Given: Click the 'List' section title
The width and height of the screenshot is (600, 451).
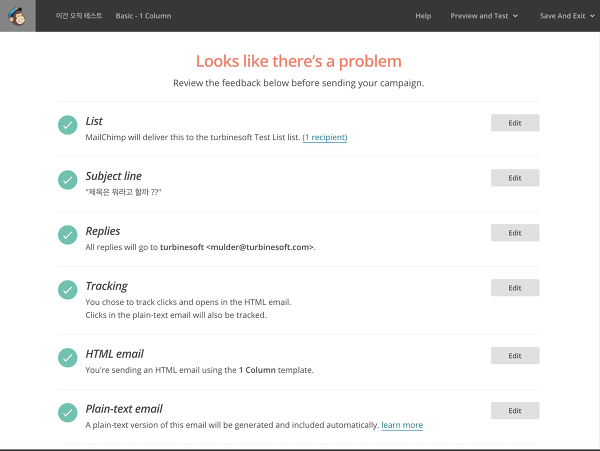Looking at the screenshot, I should point(94,121).
